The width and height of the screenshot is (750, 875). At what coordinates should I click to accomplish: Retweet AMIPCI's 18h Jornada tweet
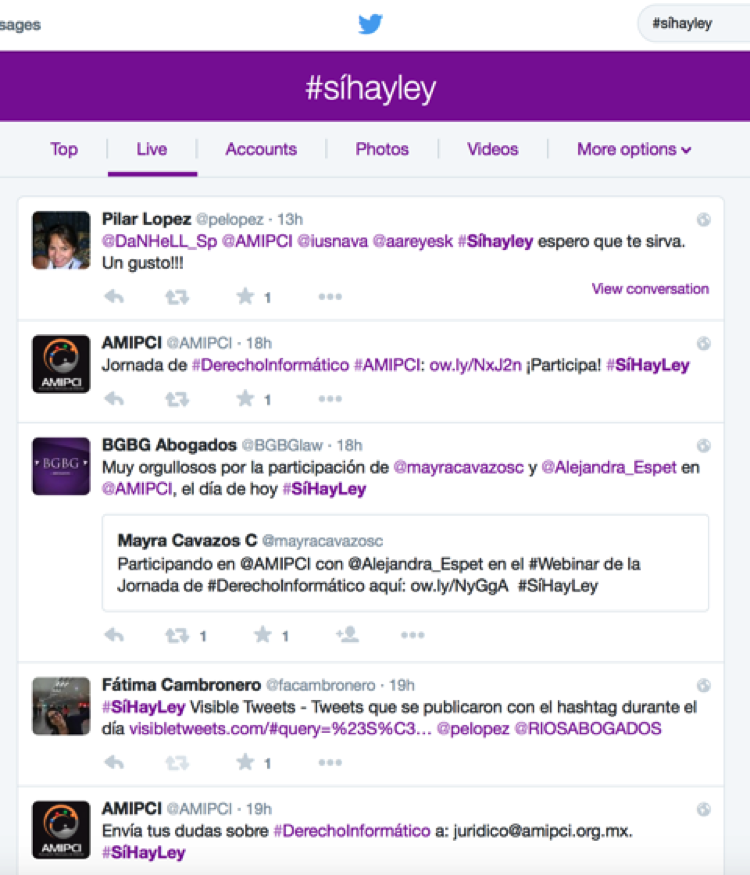point(177,399)
